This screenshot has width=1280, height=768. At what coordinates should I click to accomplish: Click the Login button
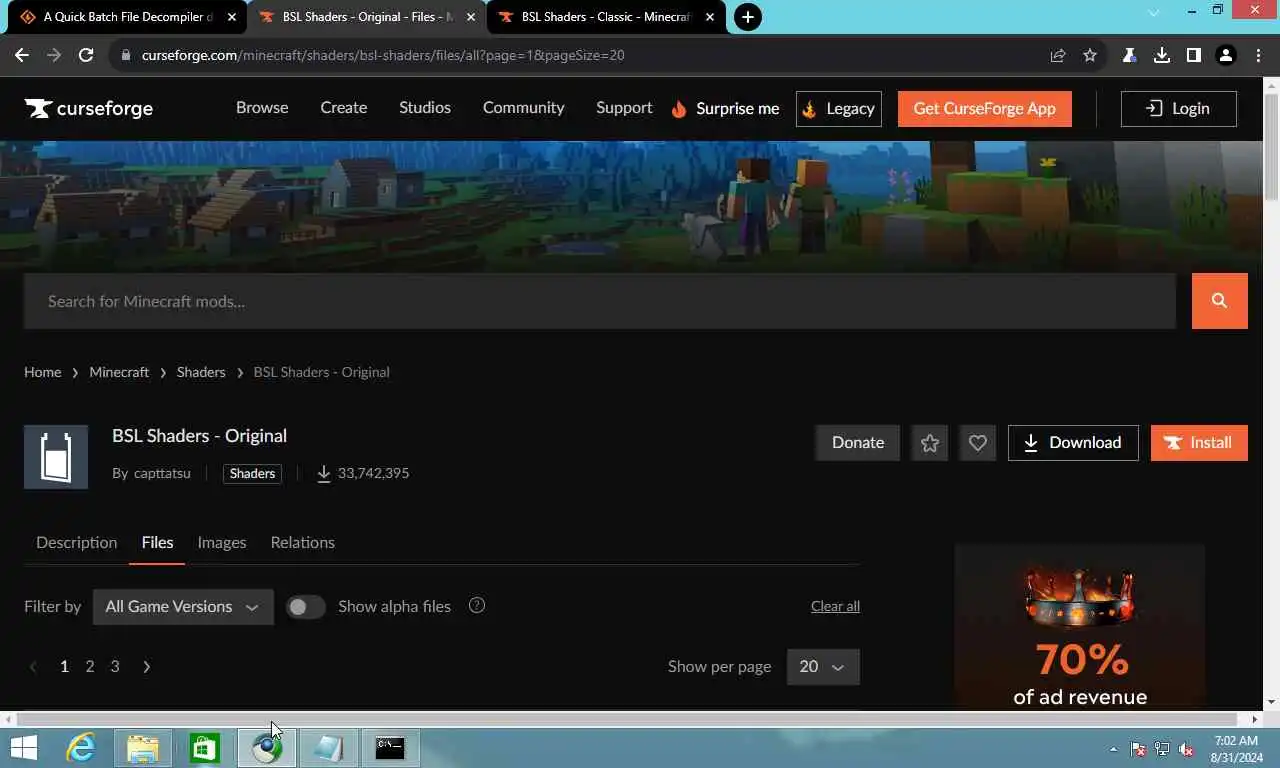pyautogui.click(x=1179, y=108)
